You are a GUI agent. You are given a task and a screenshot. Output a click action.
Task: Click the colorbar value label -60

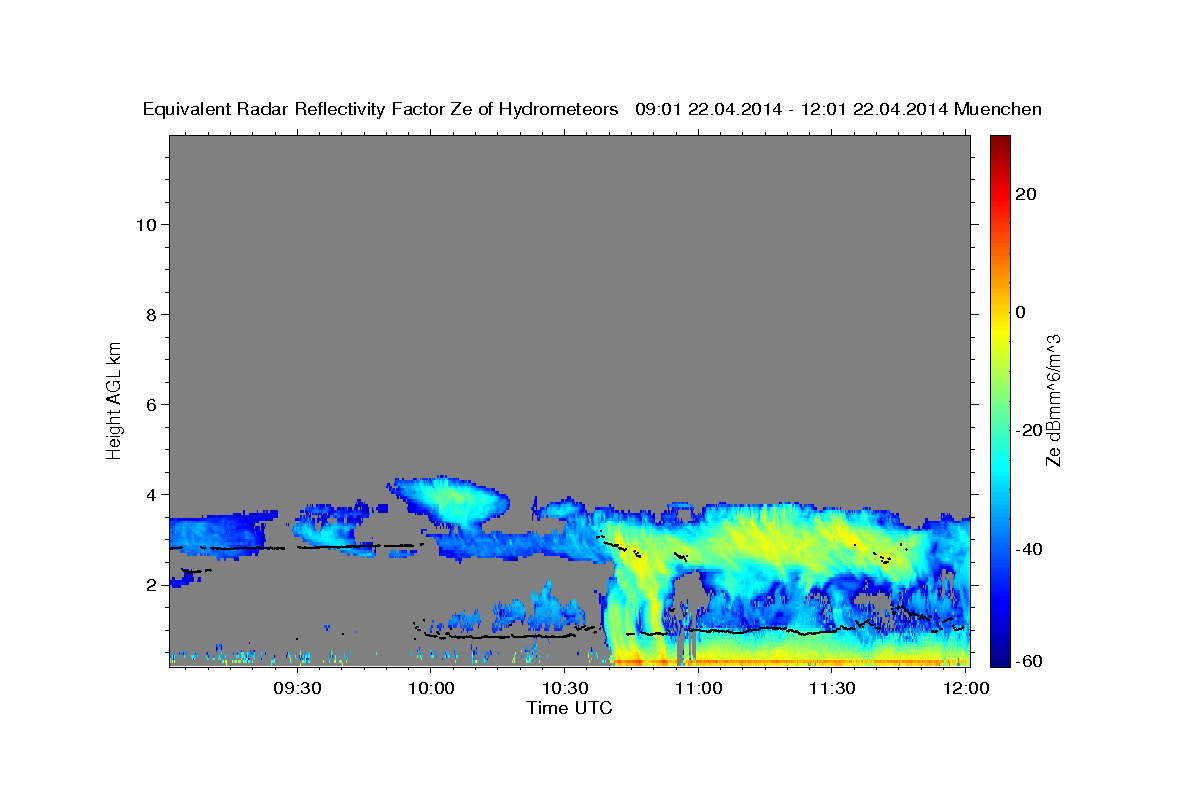pyautogui.click(x=1031, y=661)
